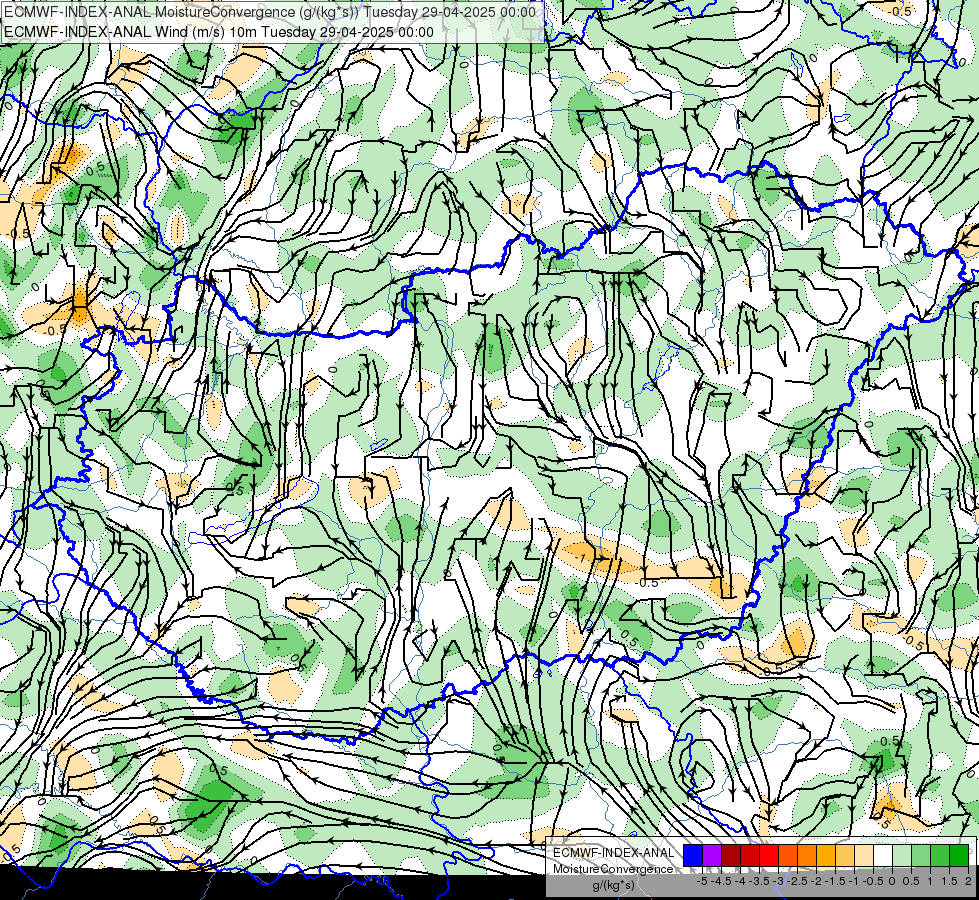
Task: Select the medium green swatch between 1 and 1.5
Action: [939, 856]
